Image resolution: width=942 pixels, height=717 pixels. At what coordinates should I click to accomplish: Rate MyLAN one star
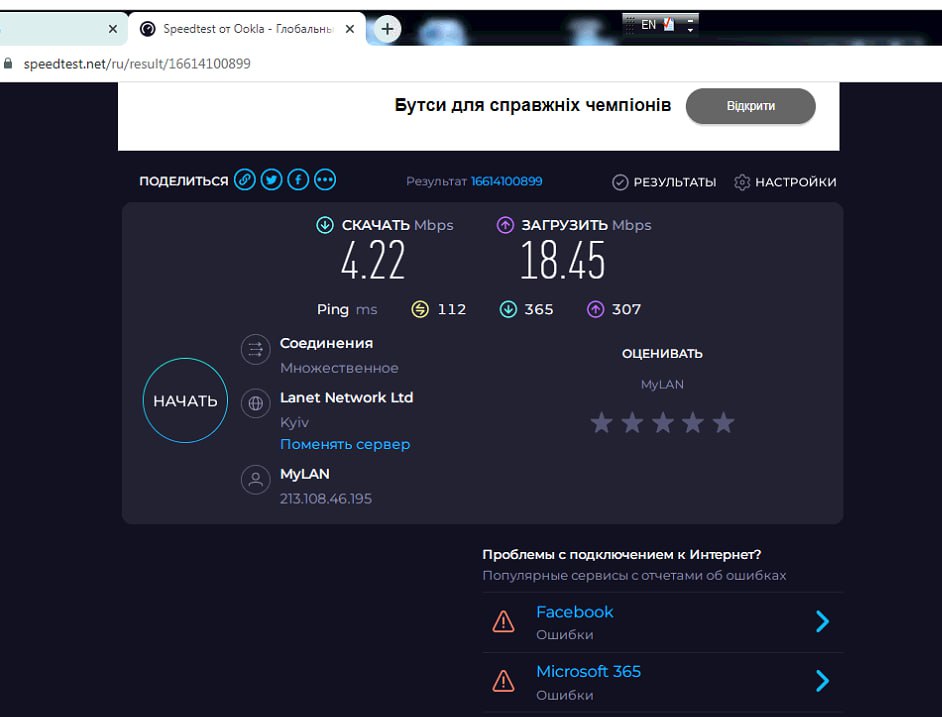[601, 423]
